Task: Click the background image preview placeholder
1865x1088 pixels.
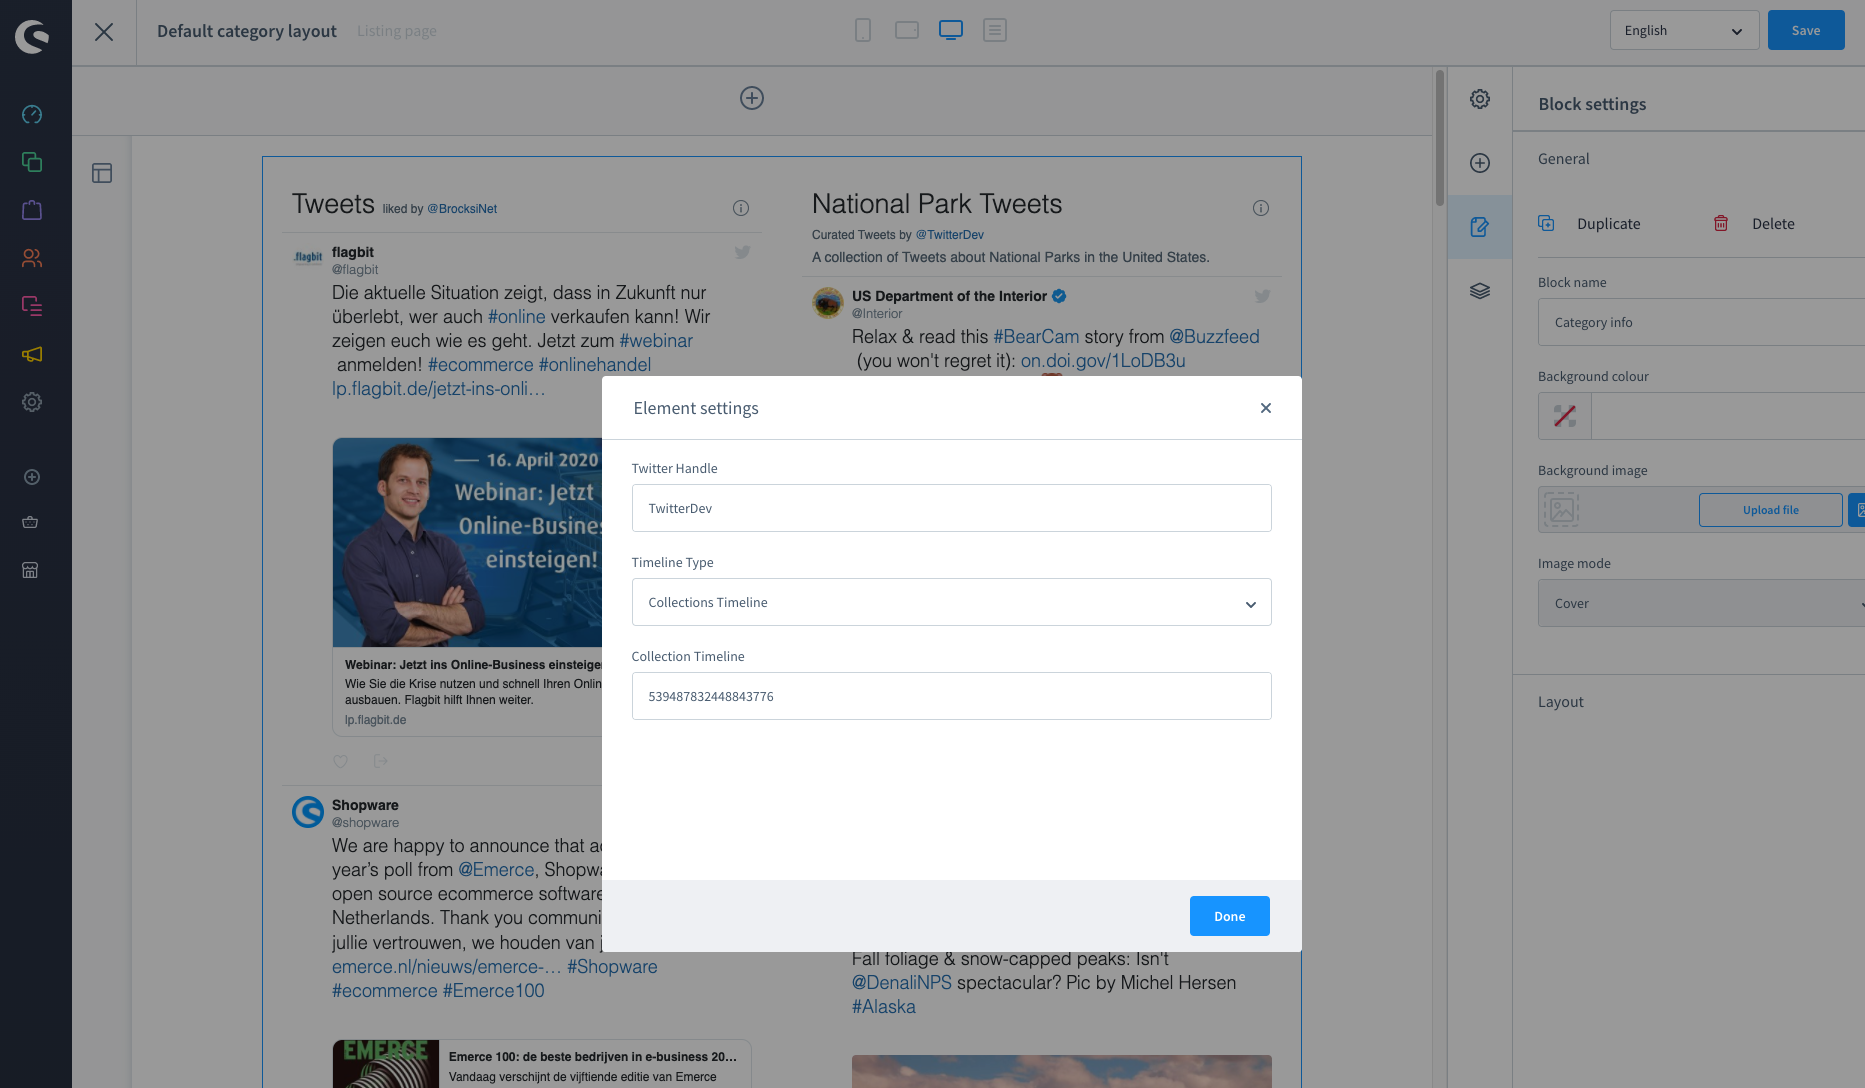Action: (1561, 510)
